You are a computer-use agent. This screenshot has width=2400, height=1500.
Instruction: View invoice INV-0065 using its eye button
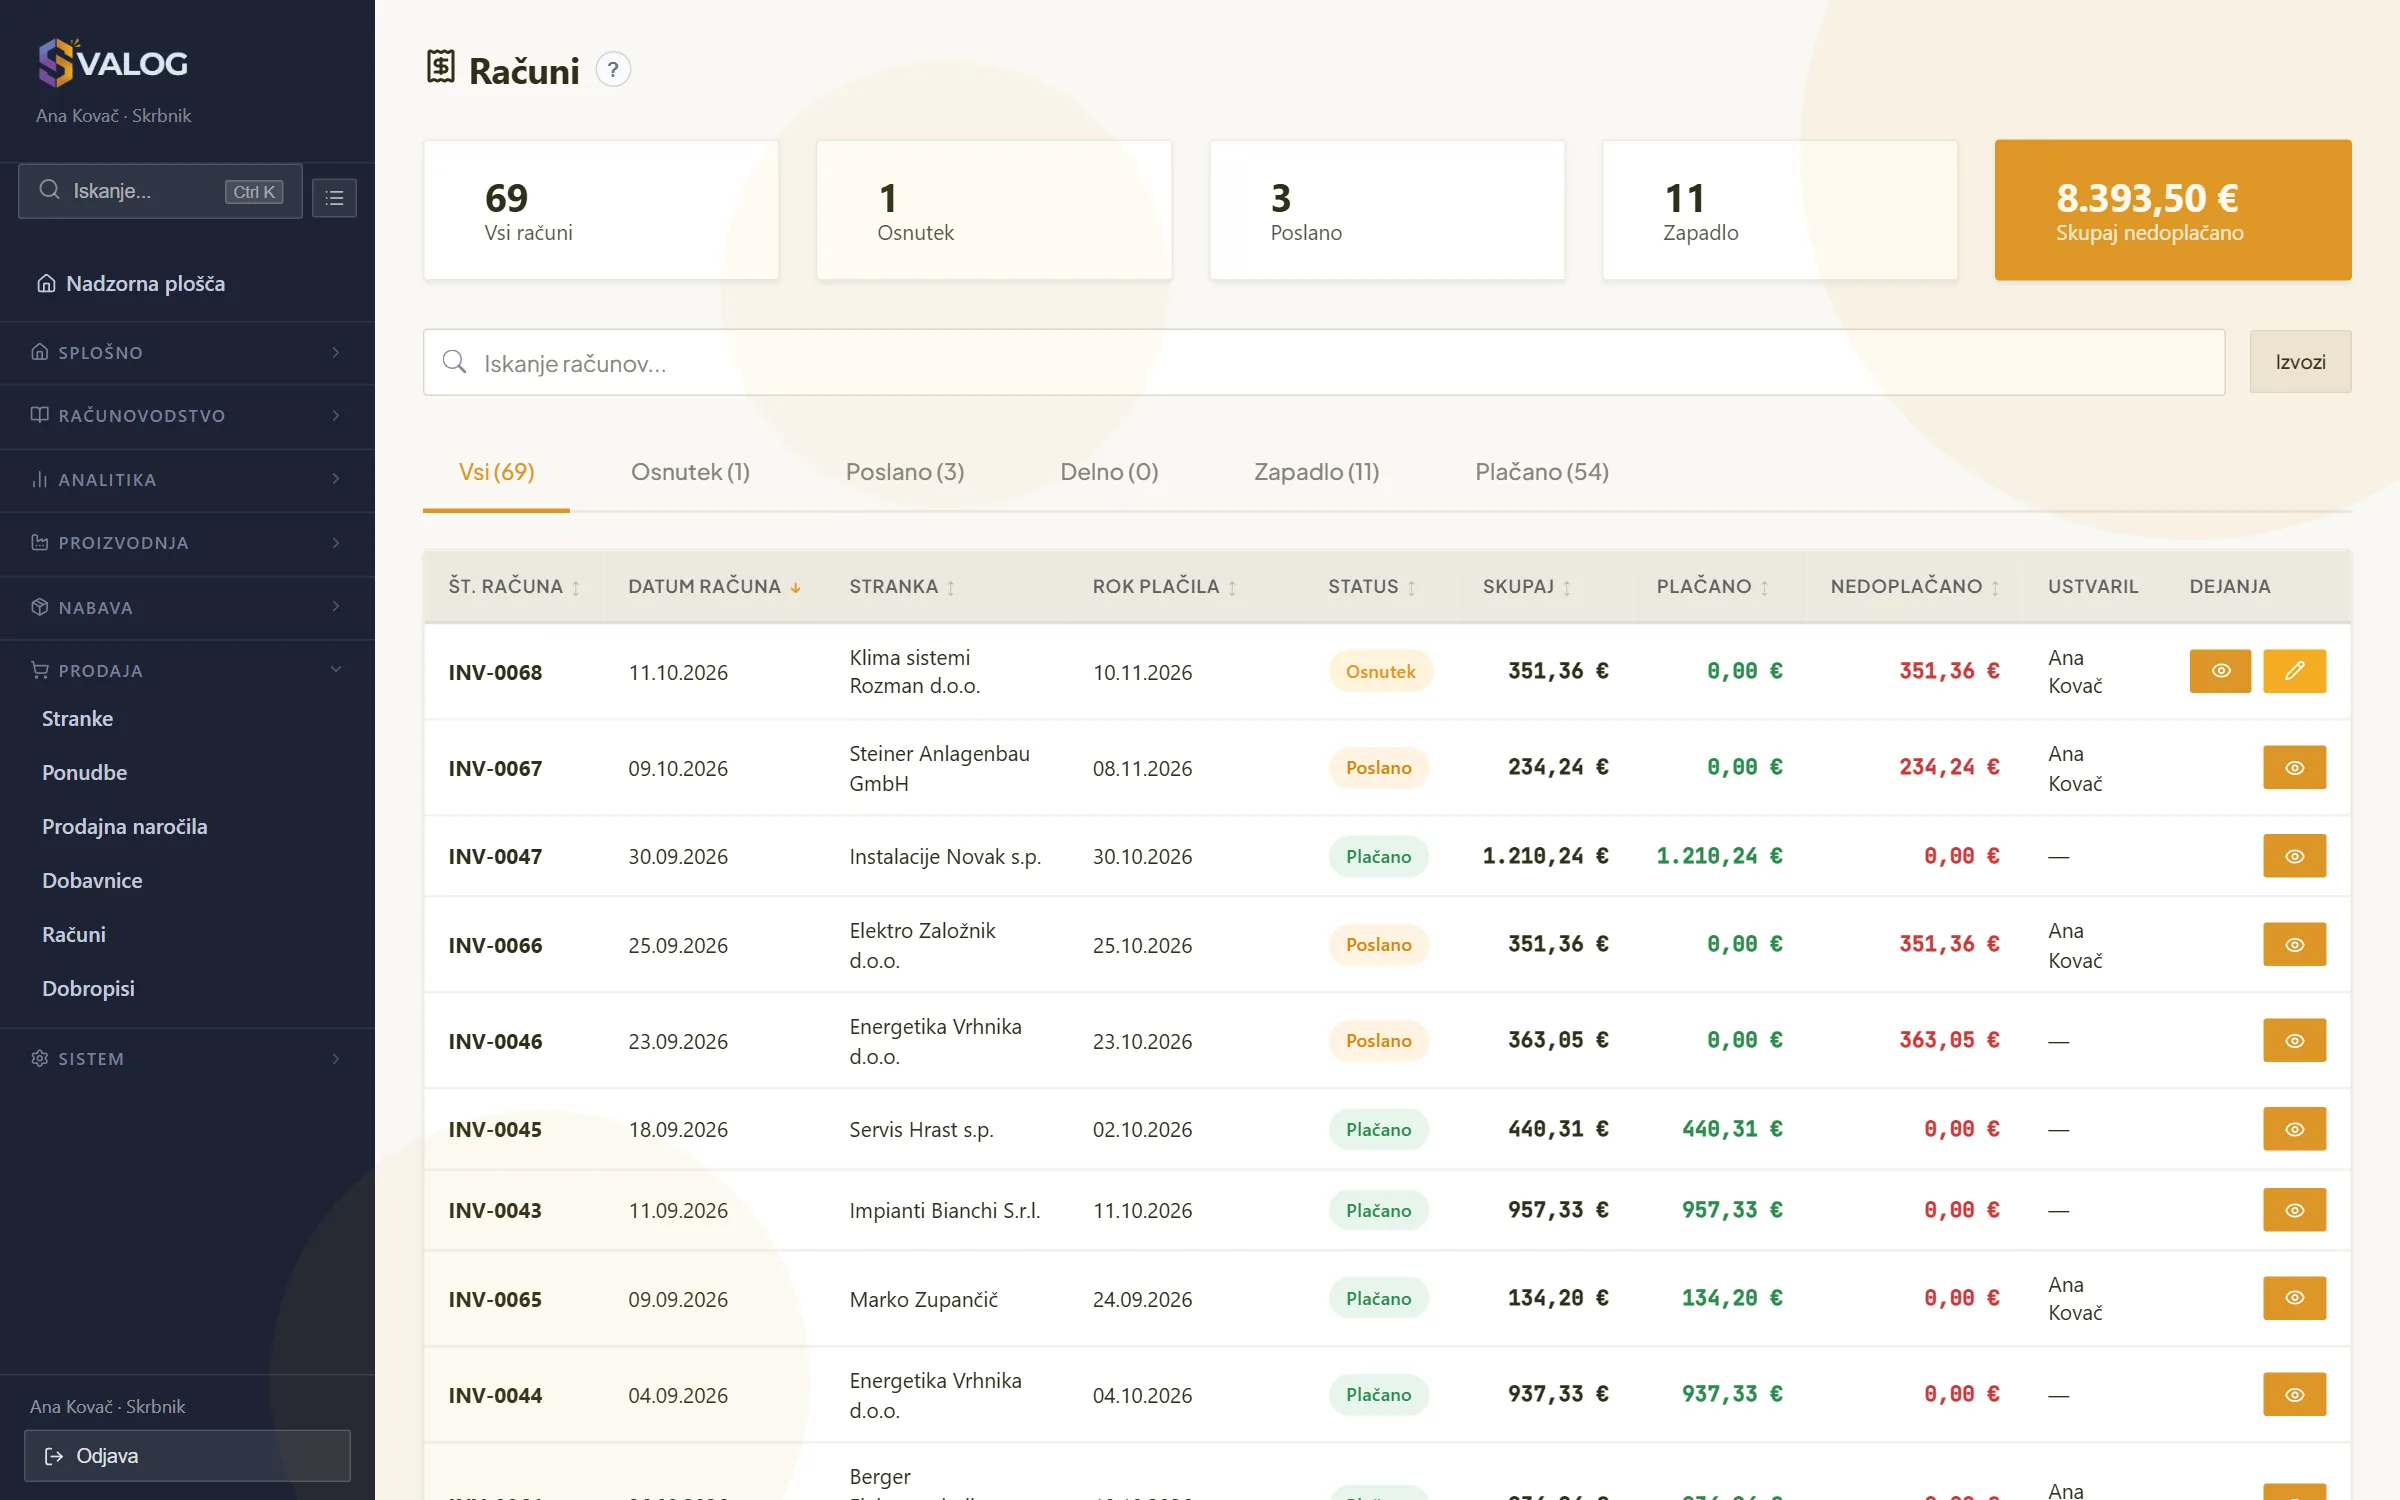point(2295,1298)
